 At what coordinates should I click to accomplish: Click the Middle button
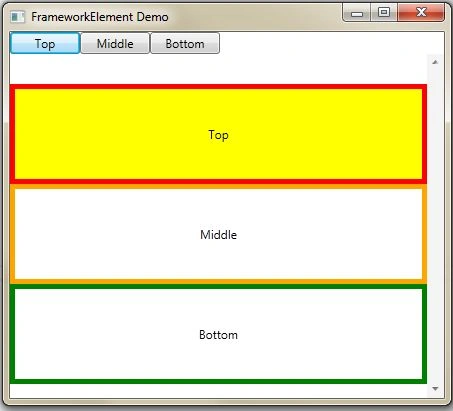[115, 43]
